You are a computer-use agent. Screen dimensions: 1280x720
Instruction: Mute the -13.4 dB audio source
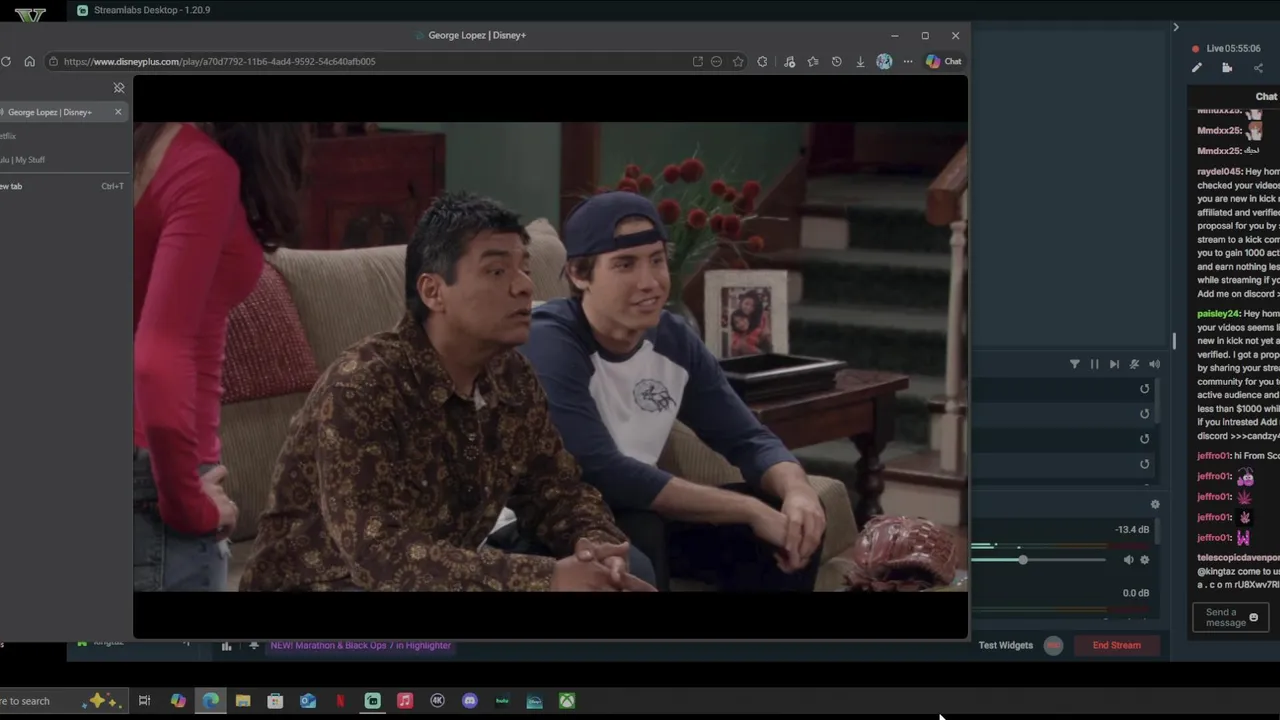[1128, 560]
